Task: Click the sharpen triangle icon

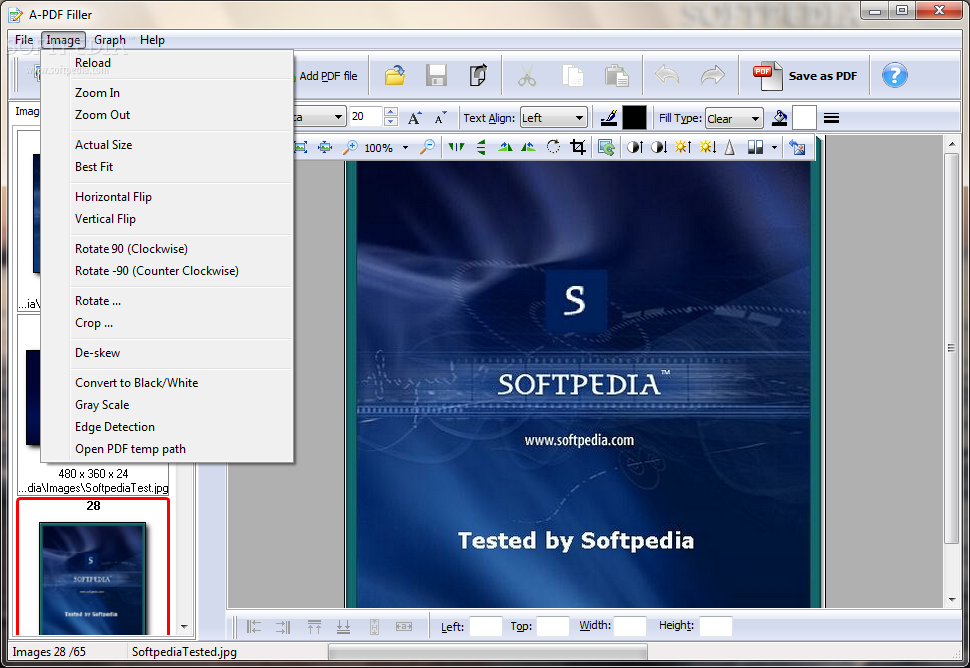Action: click(x=730, y=147)
